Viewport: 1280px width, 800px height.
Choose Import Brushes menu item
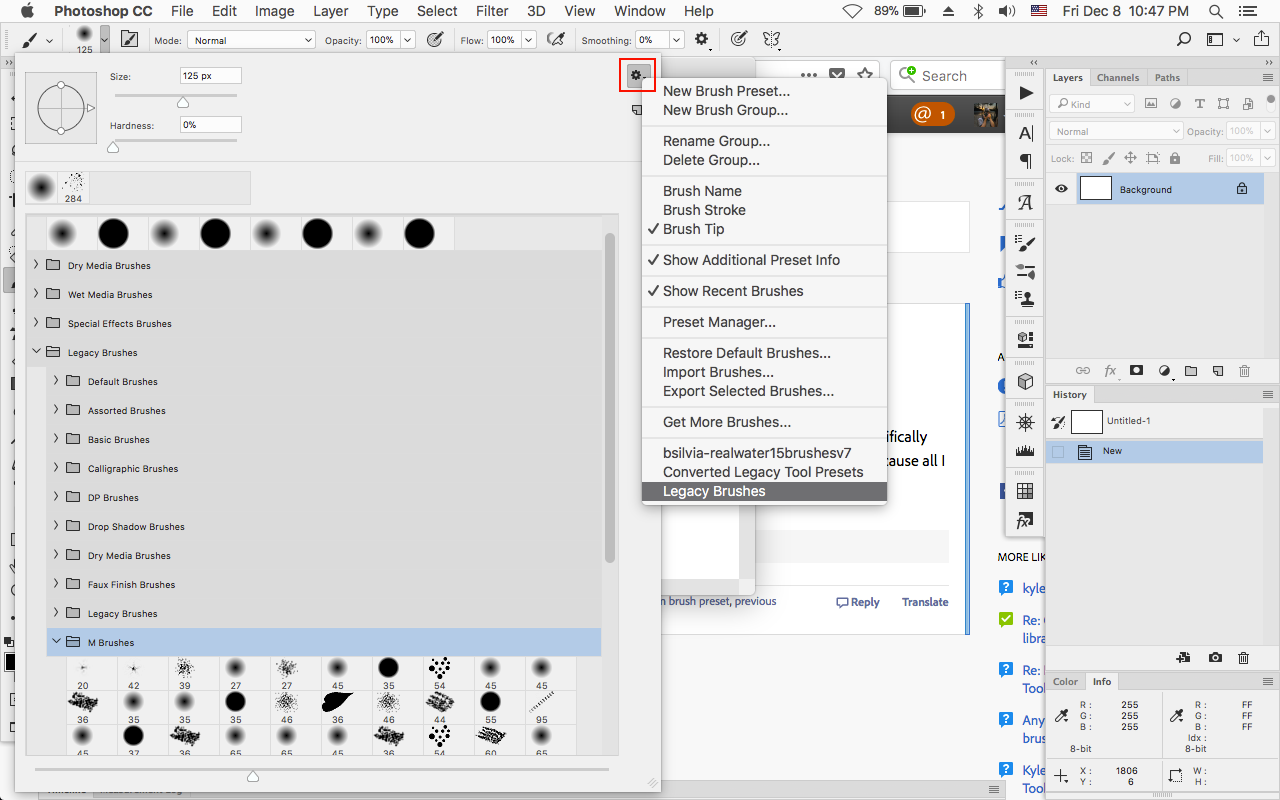(718, 372)
